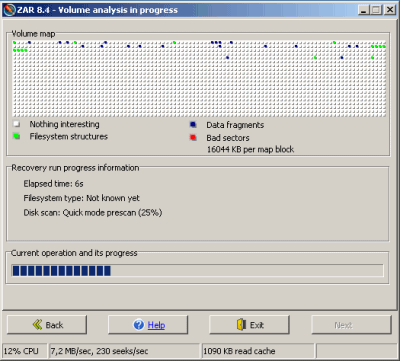Click the current operation progress bar
The width and height of the screenshot is (400, 361).
tap(197, 271)
